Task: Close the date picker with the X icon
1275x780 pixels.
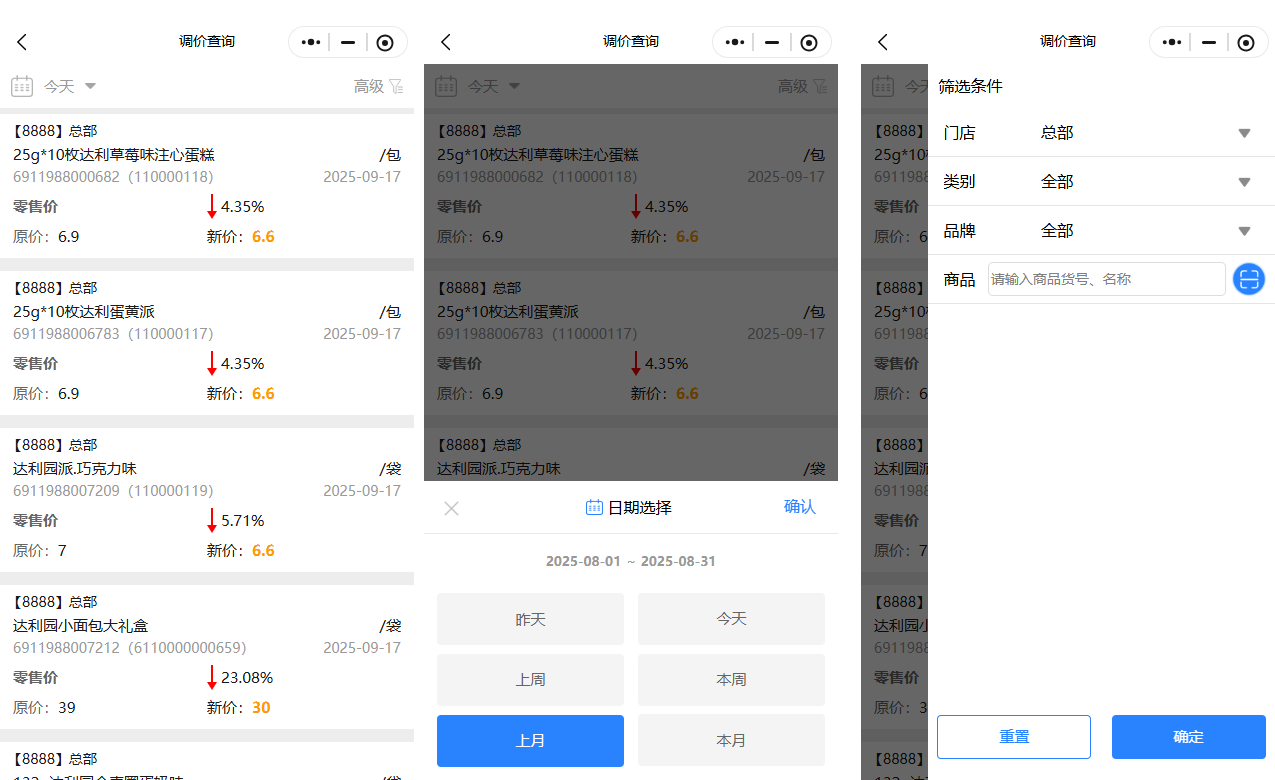Action: [451, 508]
